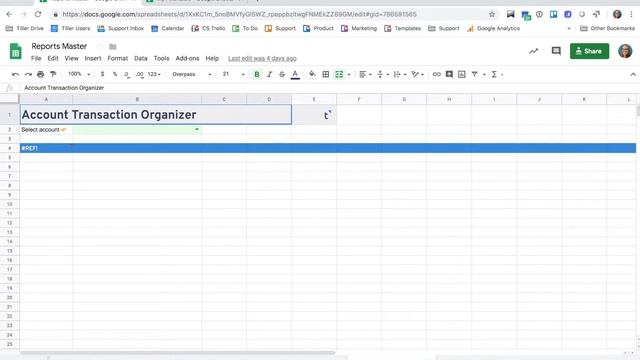Screen dimensions: 640x360
Task: Format as currency with dollar icon
Action: [102, 74]
